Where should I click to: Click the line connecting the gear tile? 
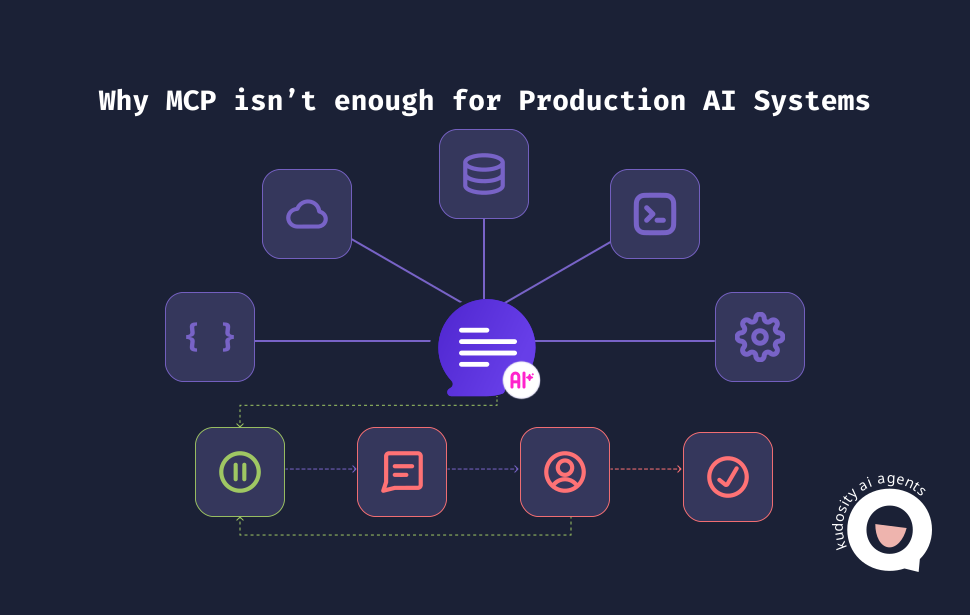(x=625, y=341)
